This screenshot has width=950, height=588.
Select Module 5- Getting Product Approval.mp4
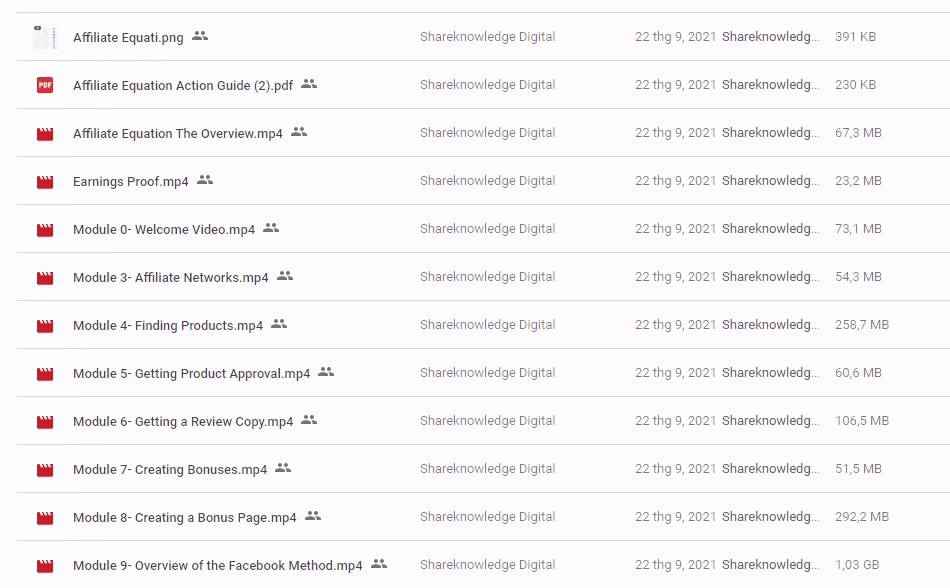coord(191,374)
